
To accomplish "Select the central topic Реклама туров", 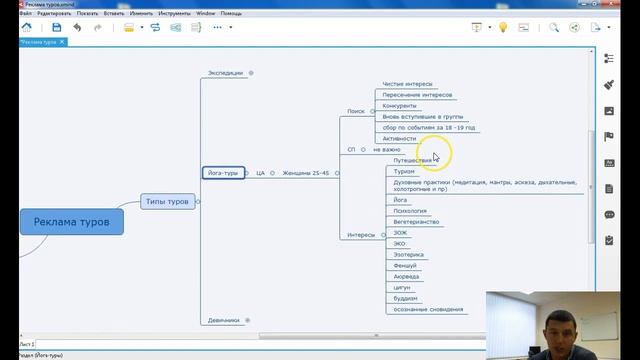I will 72,222.
